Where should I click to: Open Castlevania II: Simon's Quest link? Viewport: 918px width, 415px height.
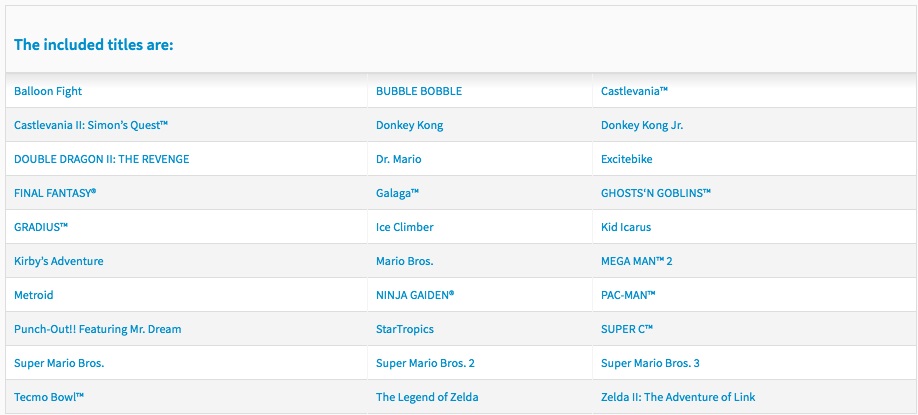(x=91, y=125)
